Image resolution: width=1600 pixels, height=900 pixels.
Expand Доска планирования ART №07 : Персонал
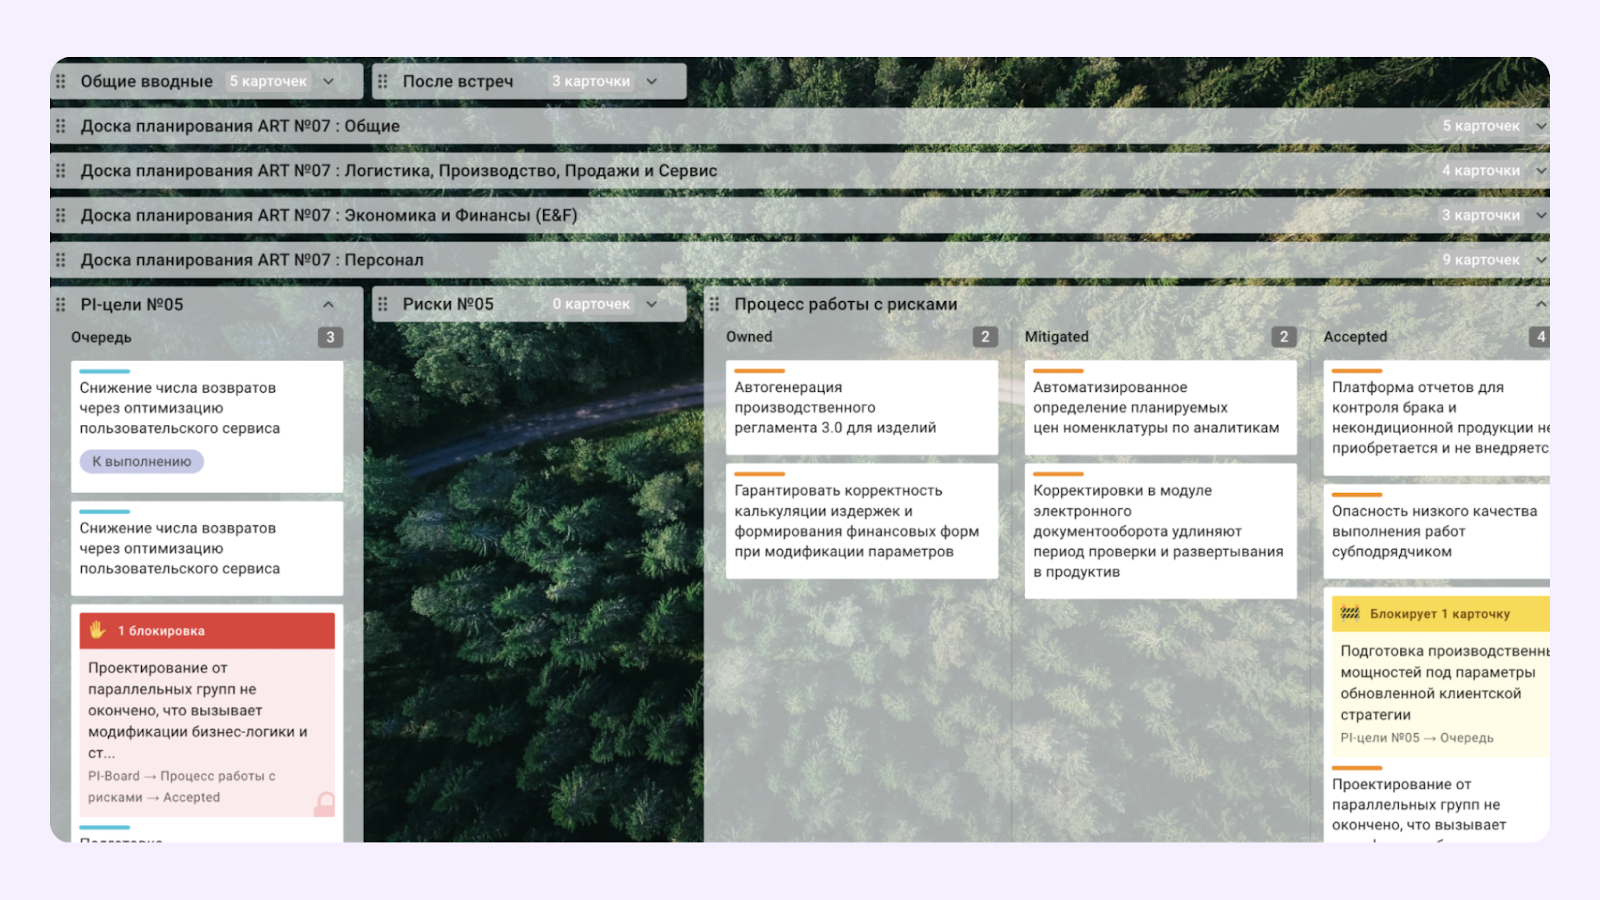(x=1540, y=260)
